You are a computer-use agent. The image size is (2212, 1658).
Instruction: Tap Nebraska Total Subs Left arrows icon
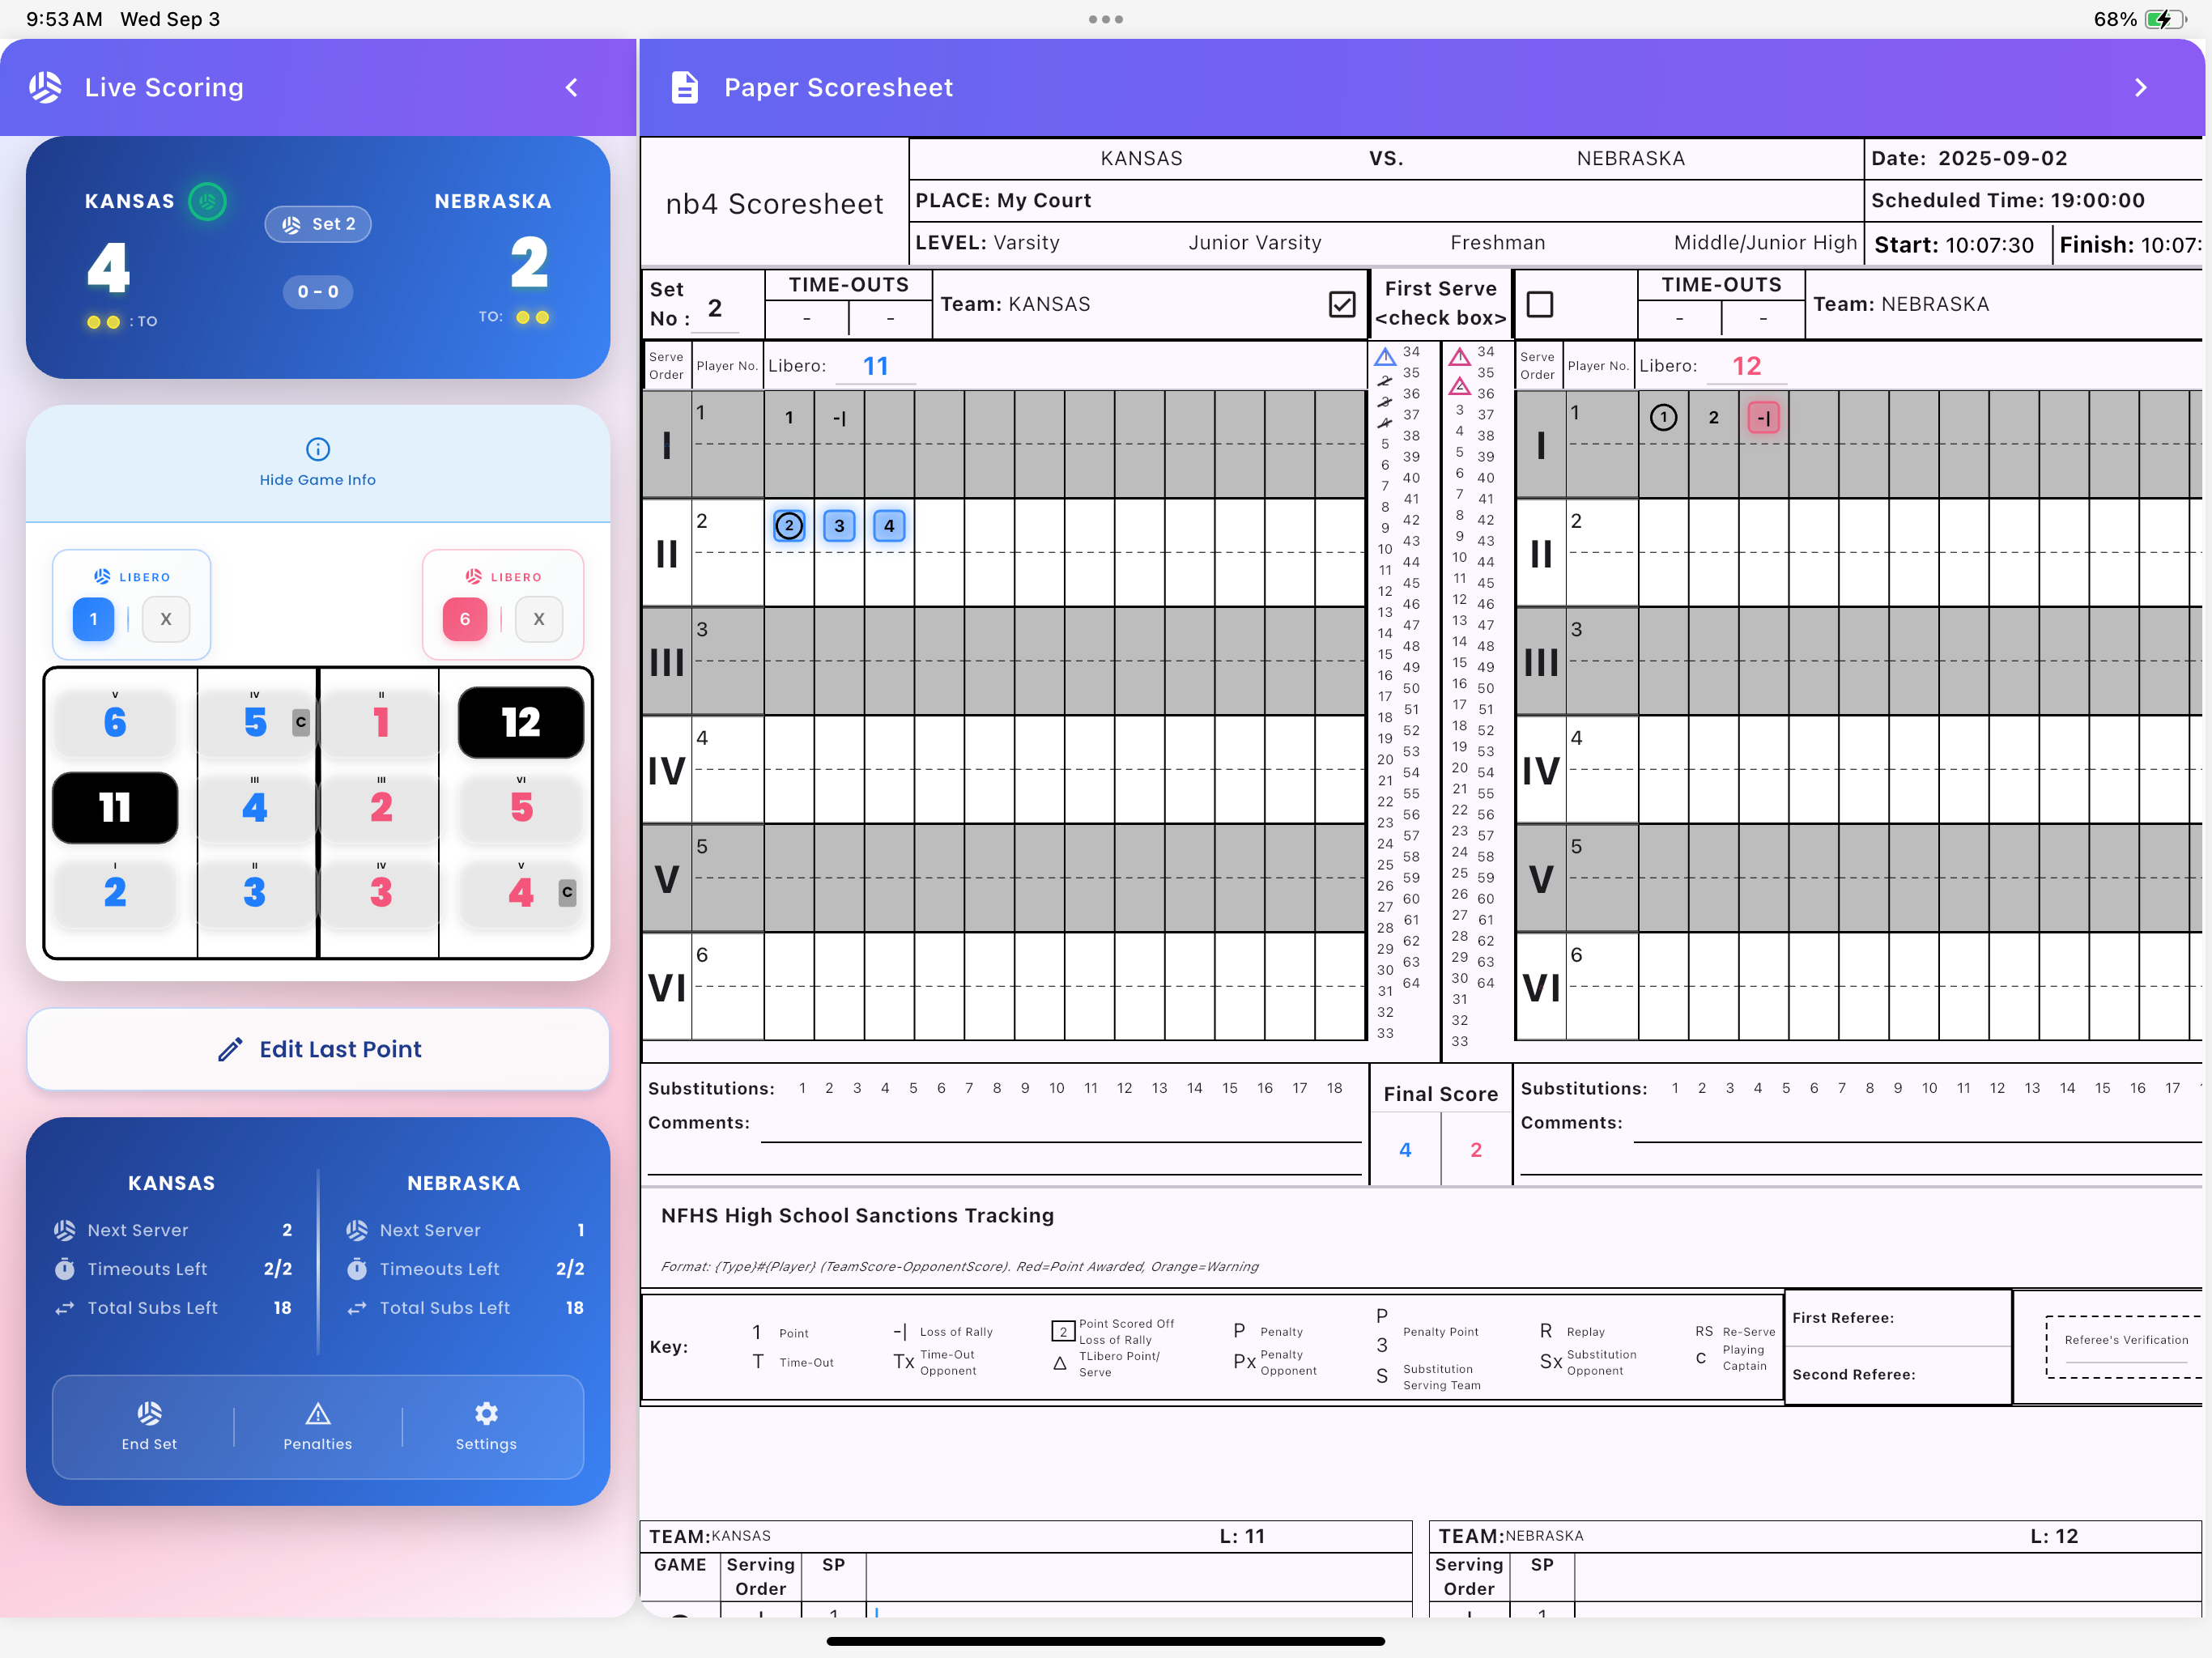pyautogui.click(x=357, y=1308)
